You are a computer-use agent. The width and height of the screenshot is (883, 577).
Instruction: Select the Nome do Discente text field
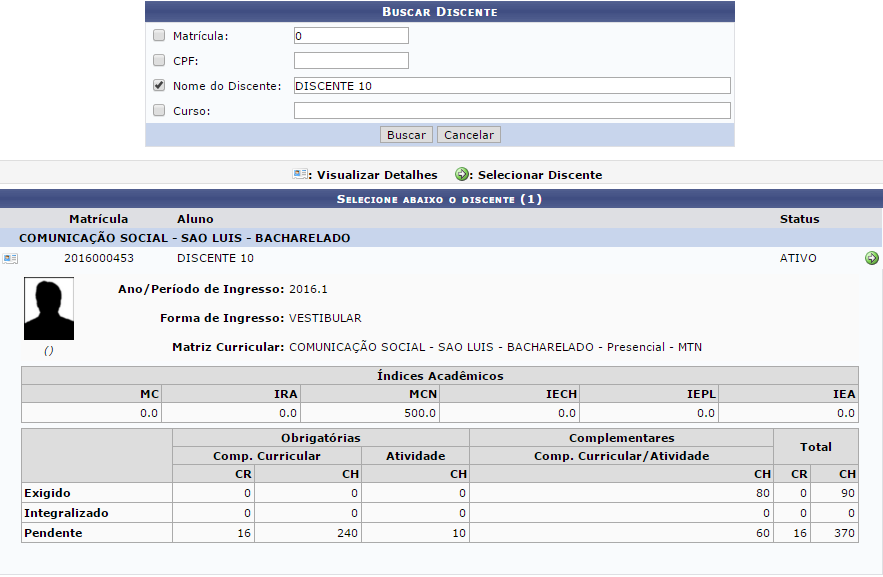[x=511, y=86]
